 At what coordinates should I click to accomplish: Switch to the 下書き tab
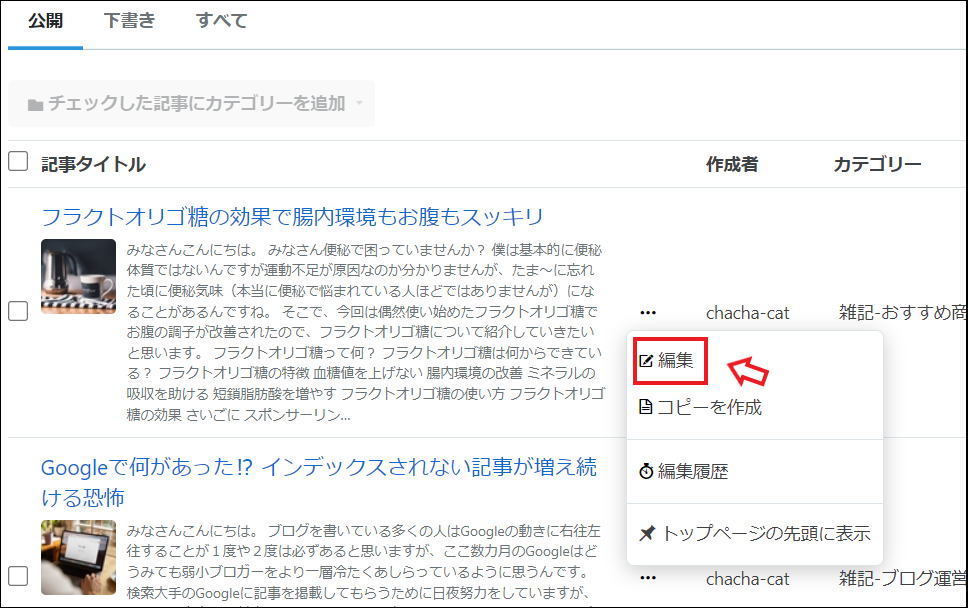click(x=129, y=21)
